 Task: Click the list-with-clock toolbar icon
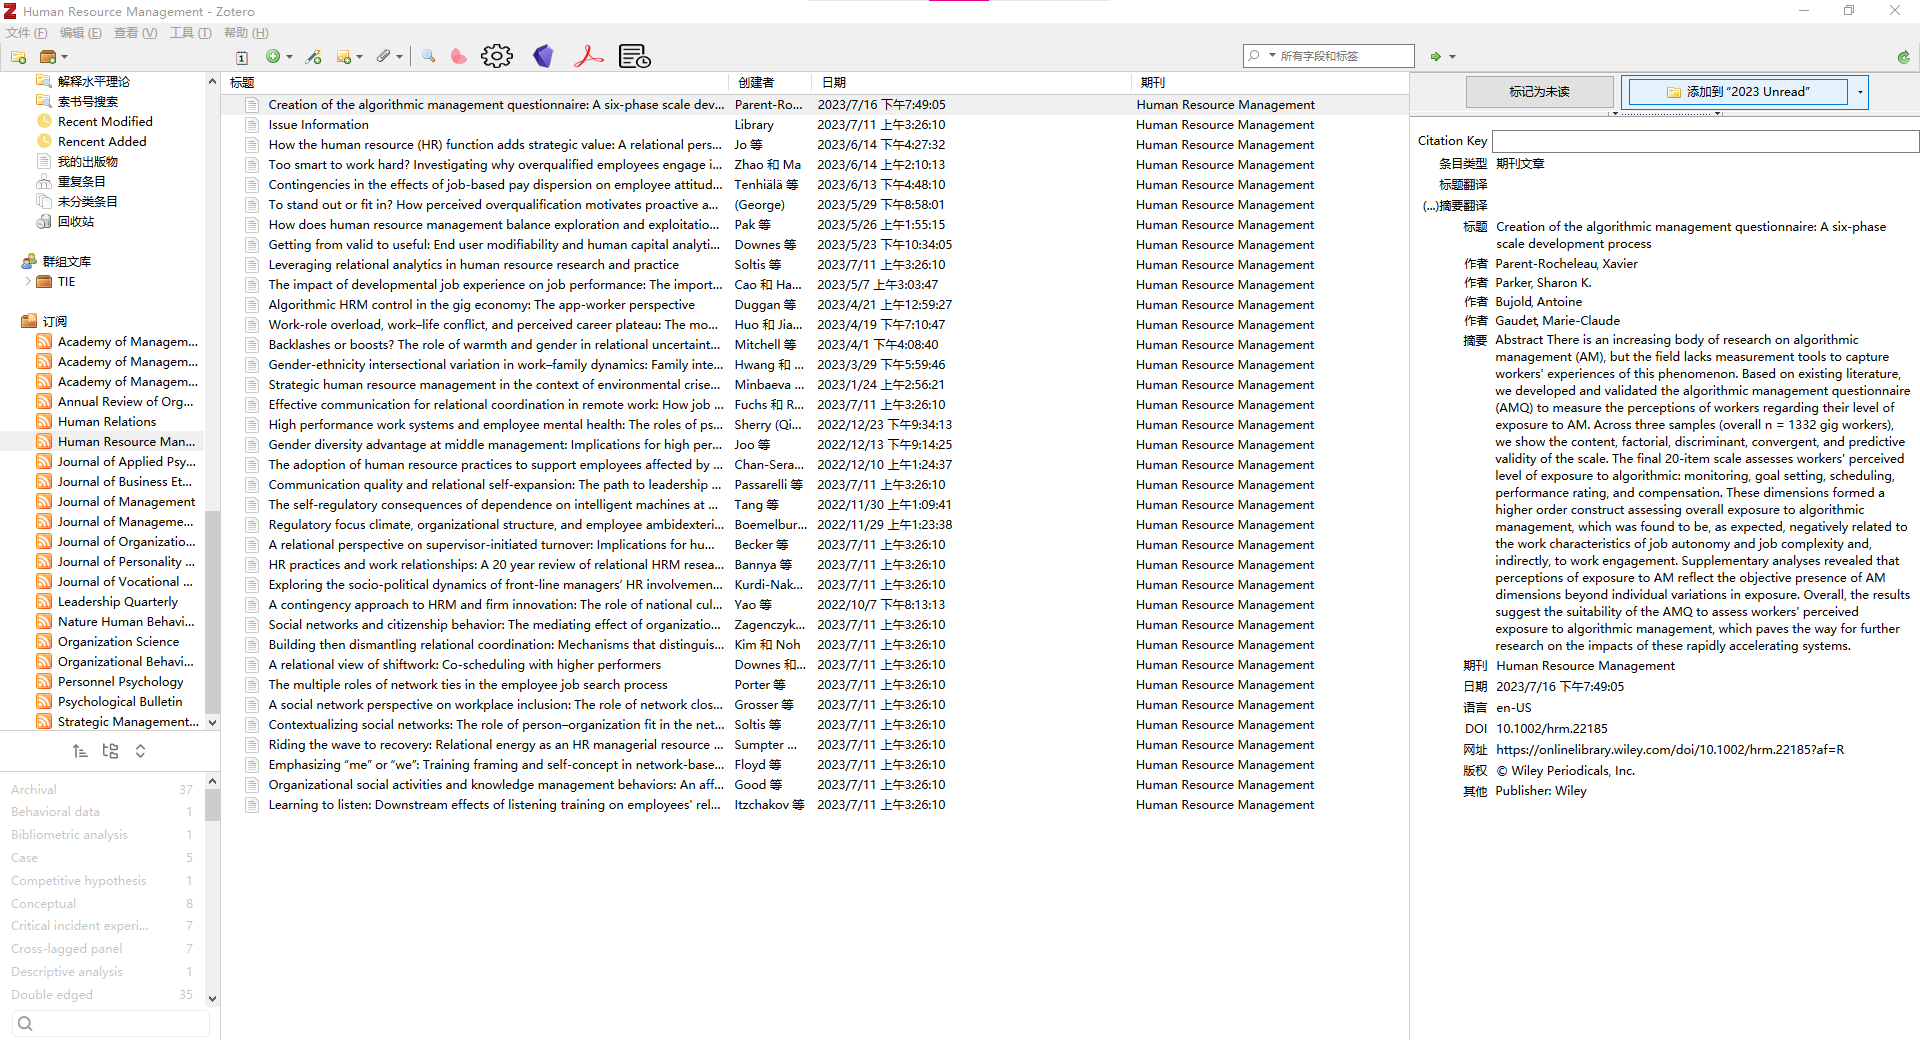[634, 56]
